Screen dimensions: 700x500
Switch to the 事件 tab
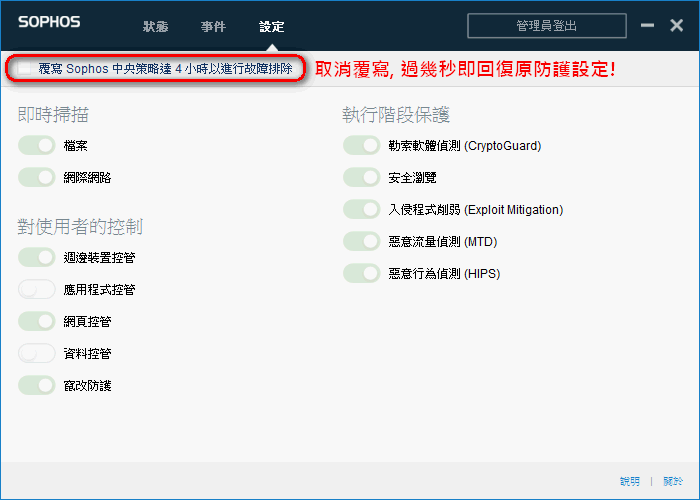click(213, 26)
